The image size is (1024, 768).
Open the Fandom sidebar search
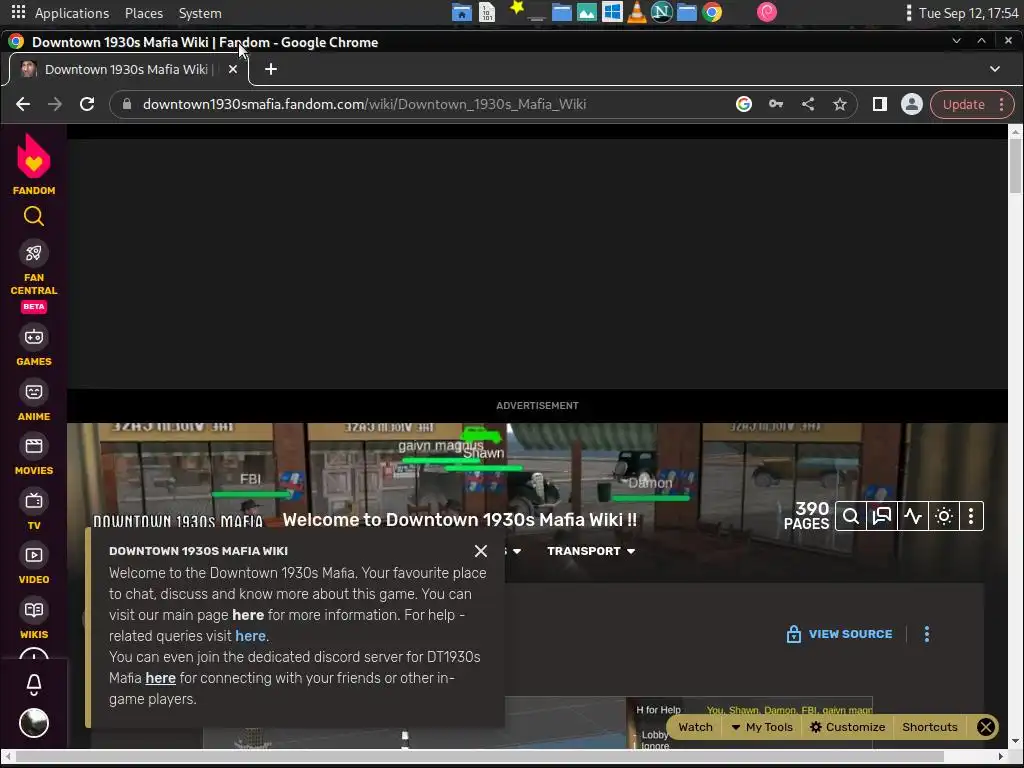(x=34, y=216)
